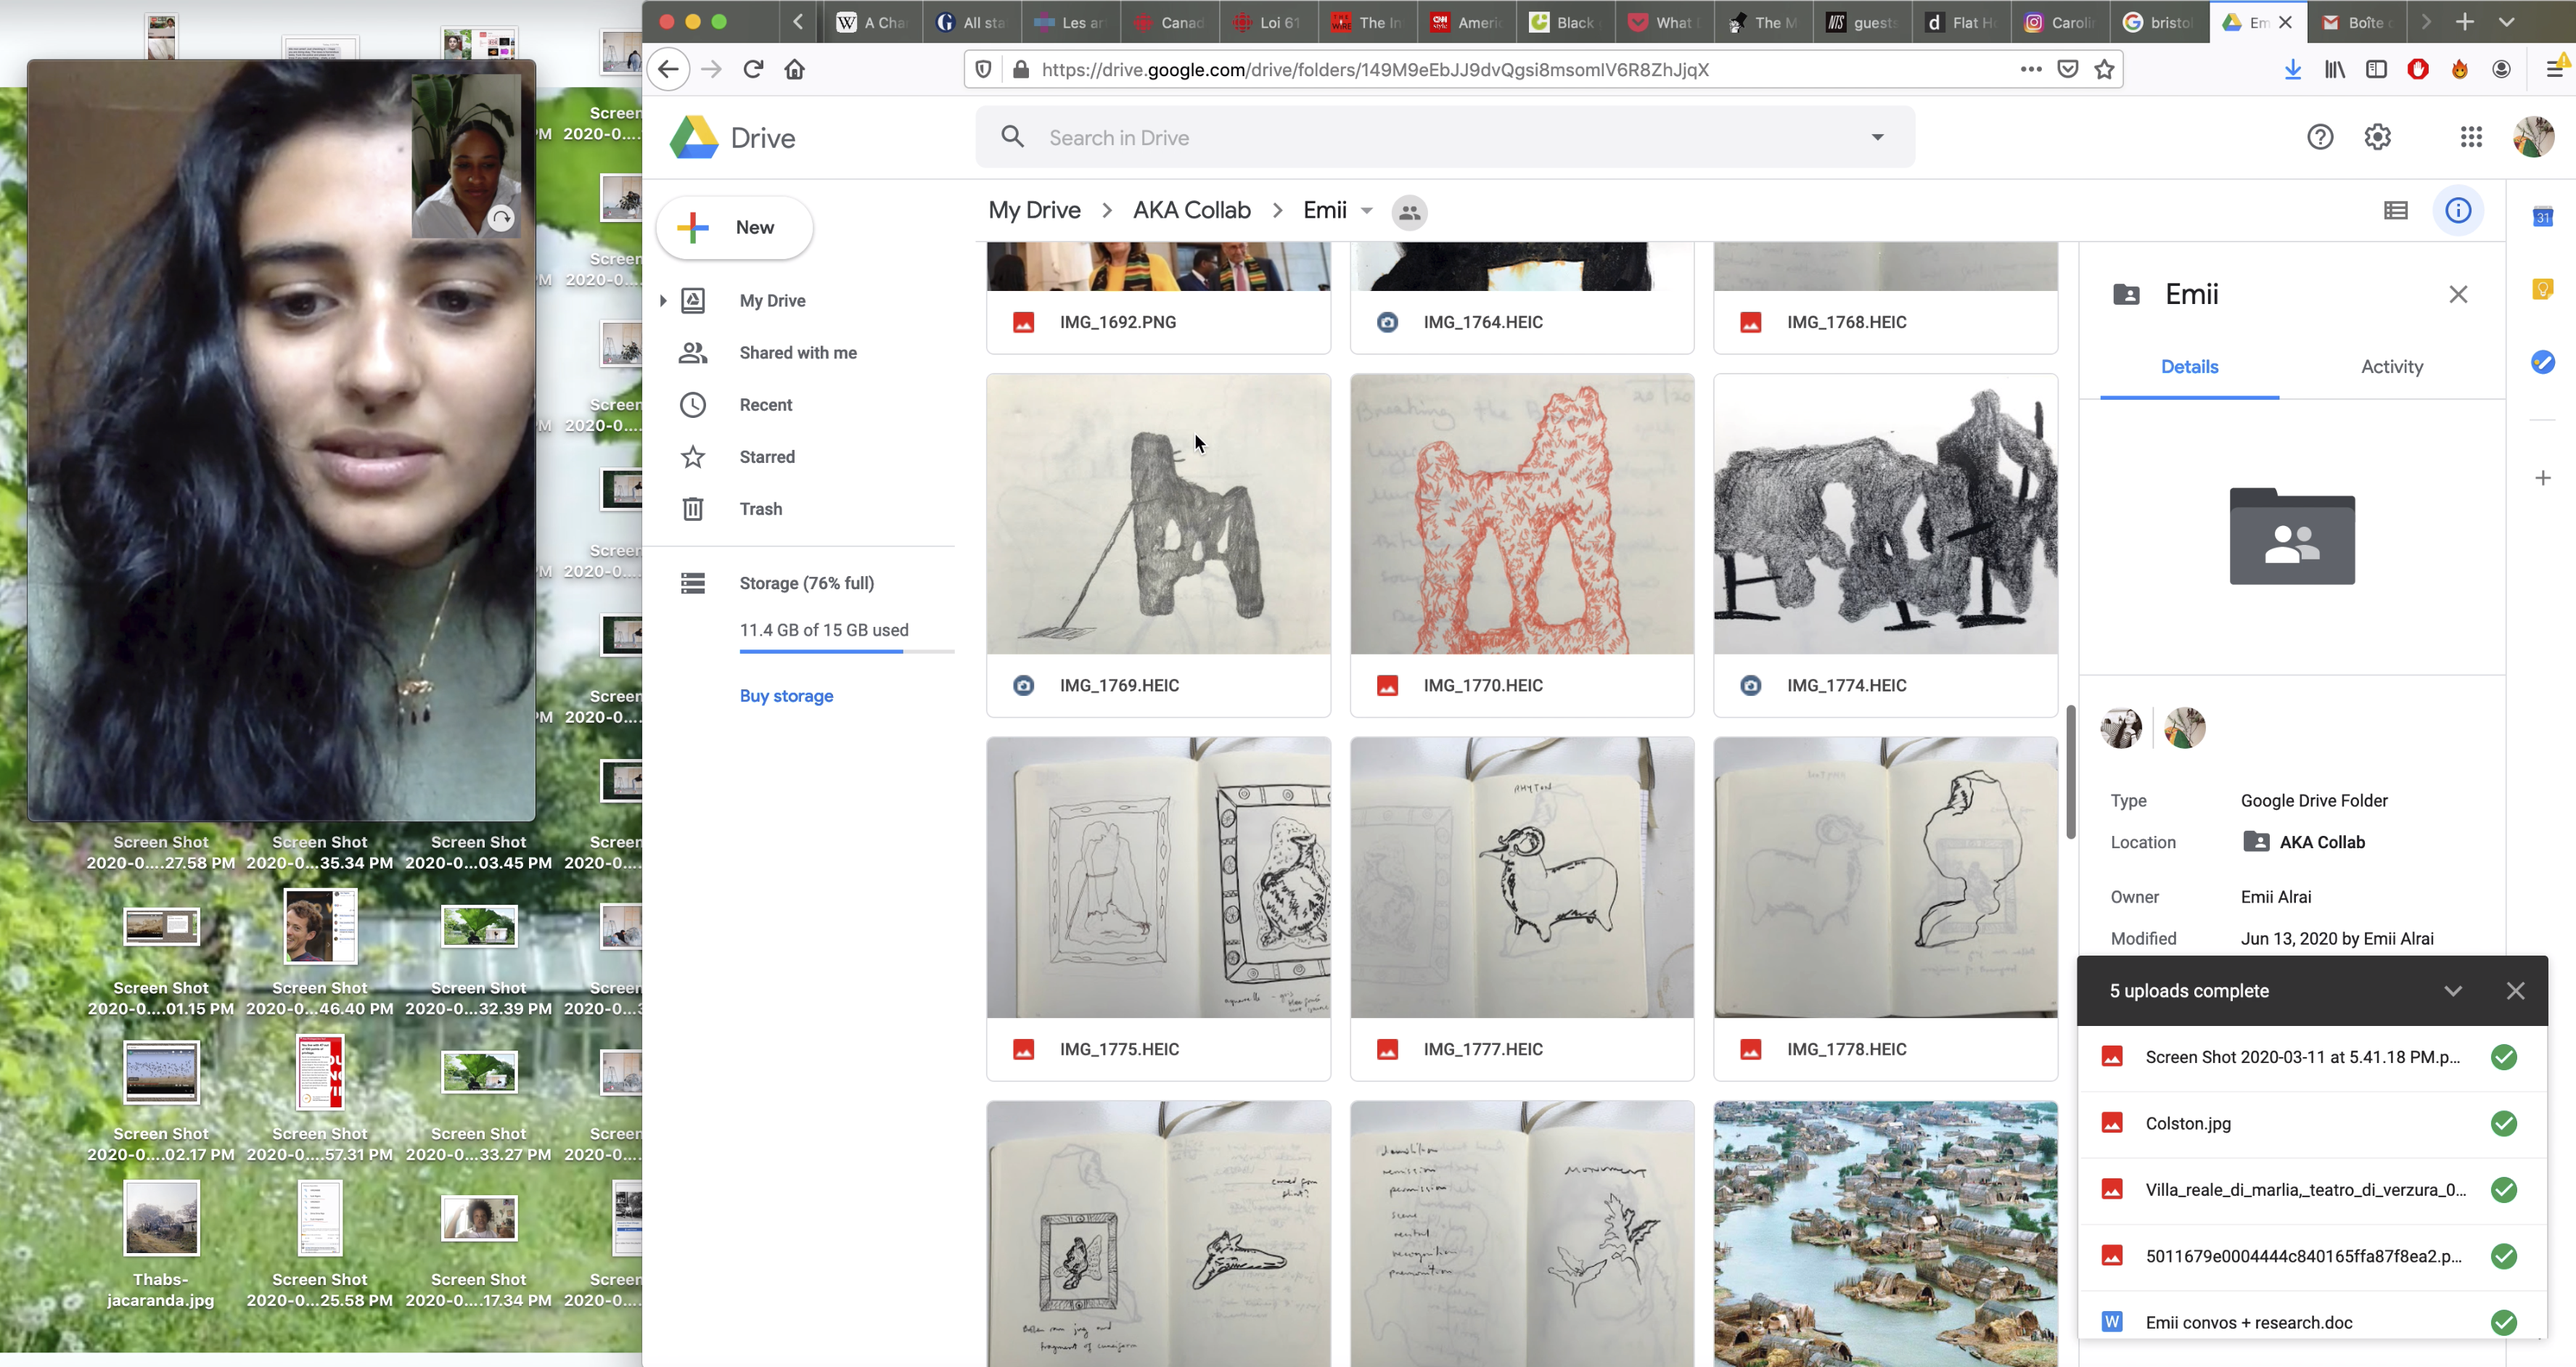This screenshot has height=1367, width=2576.
Task: Click the storage usage progress bar
Action: [846, 651]
